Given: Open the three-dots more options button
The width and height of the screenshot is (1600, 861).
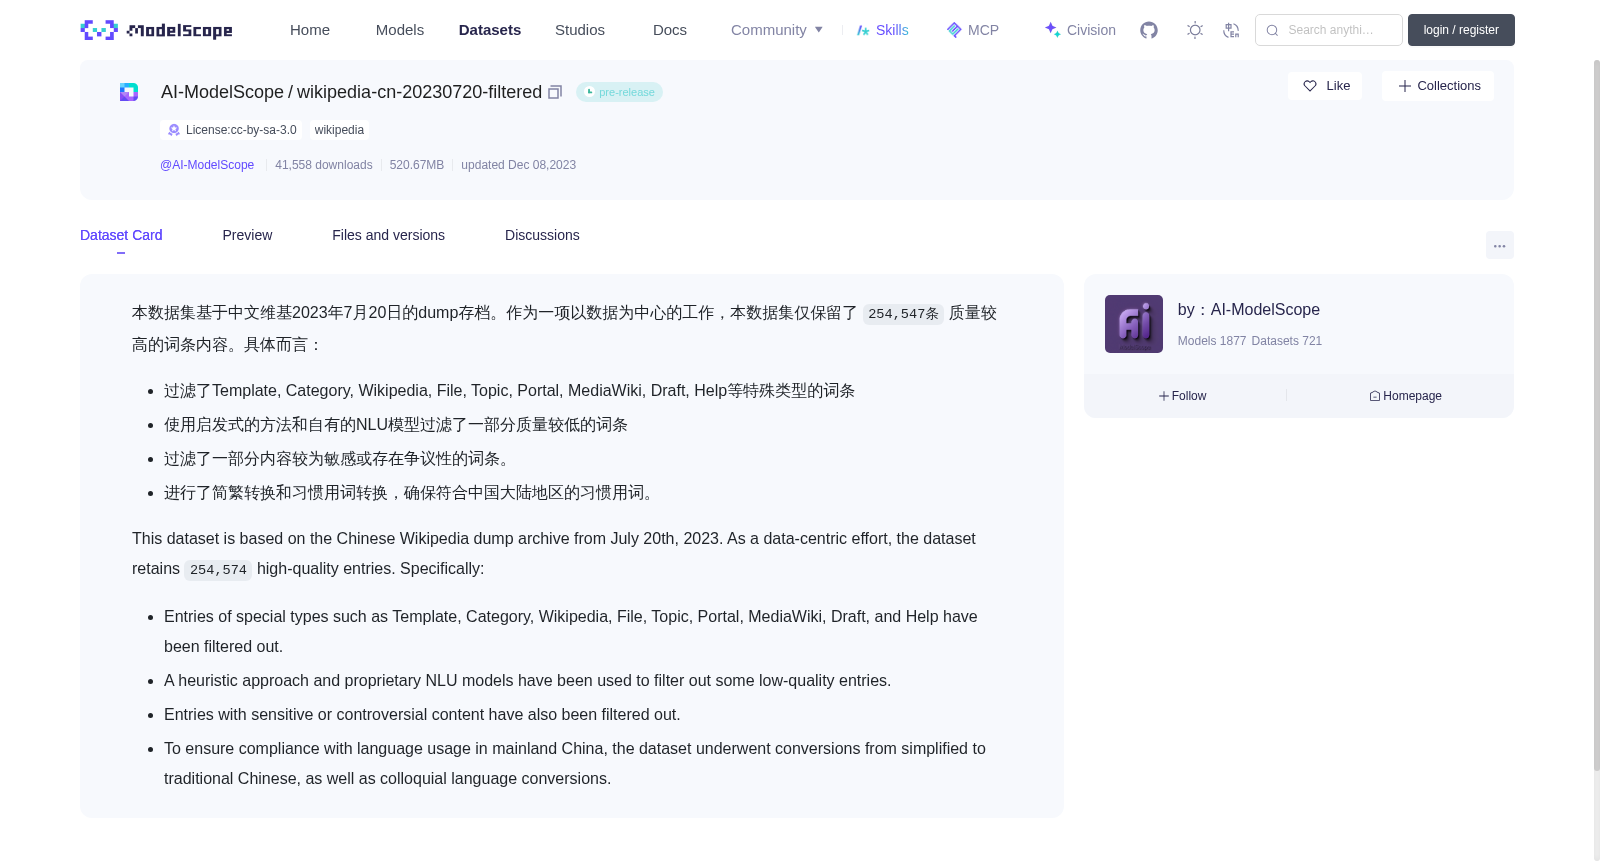Looking at the screenshot, I should (x=1499, y=245).
